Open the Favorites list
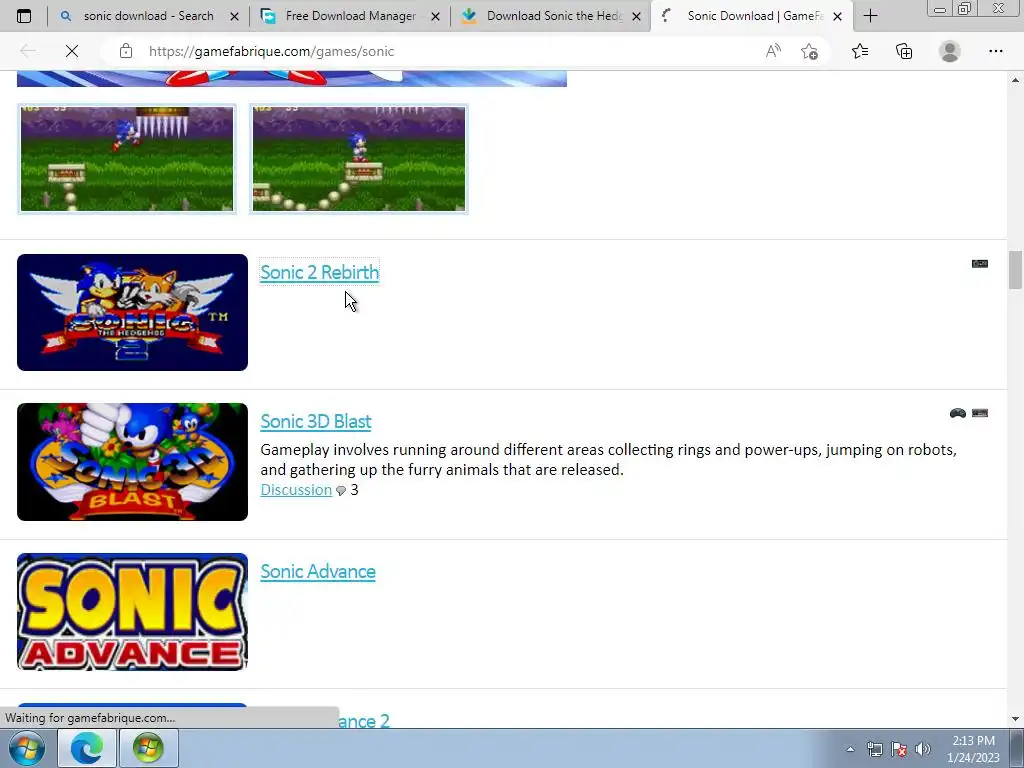 coord(860,51)
